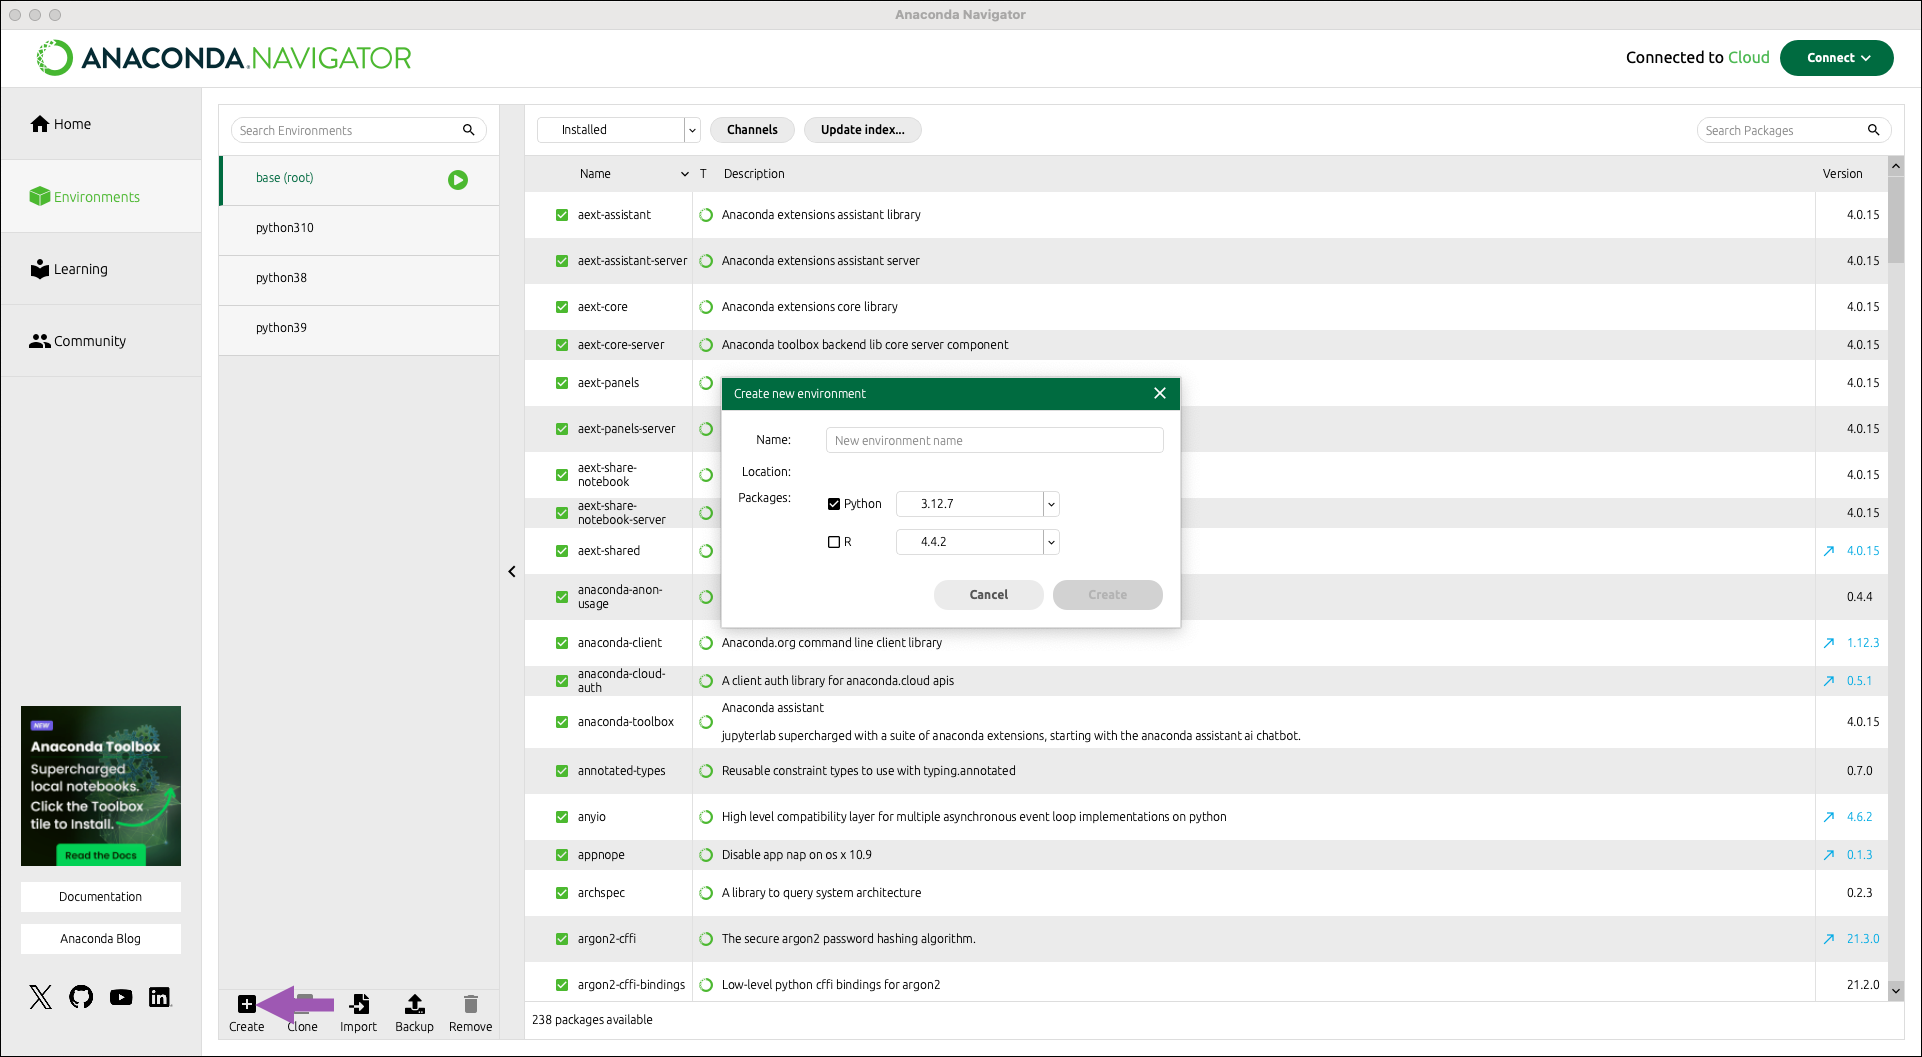
Task: Collapse the environments panel with left chevron
Action: (512, 572)
